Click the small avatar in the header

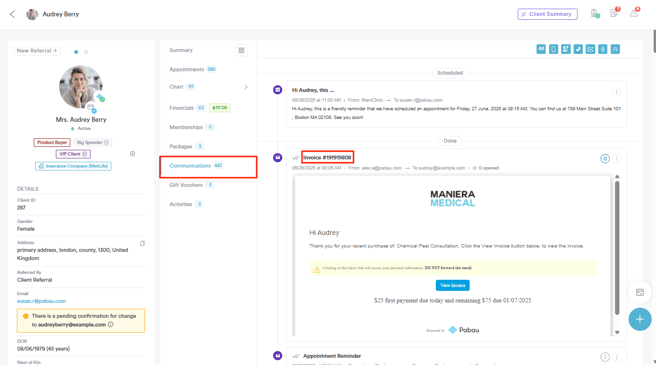tap(32, 14)
